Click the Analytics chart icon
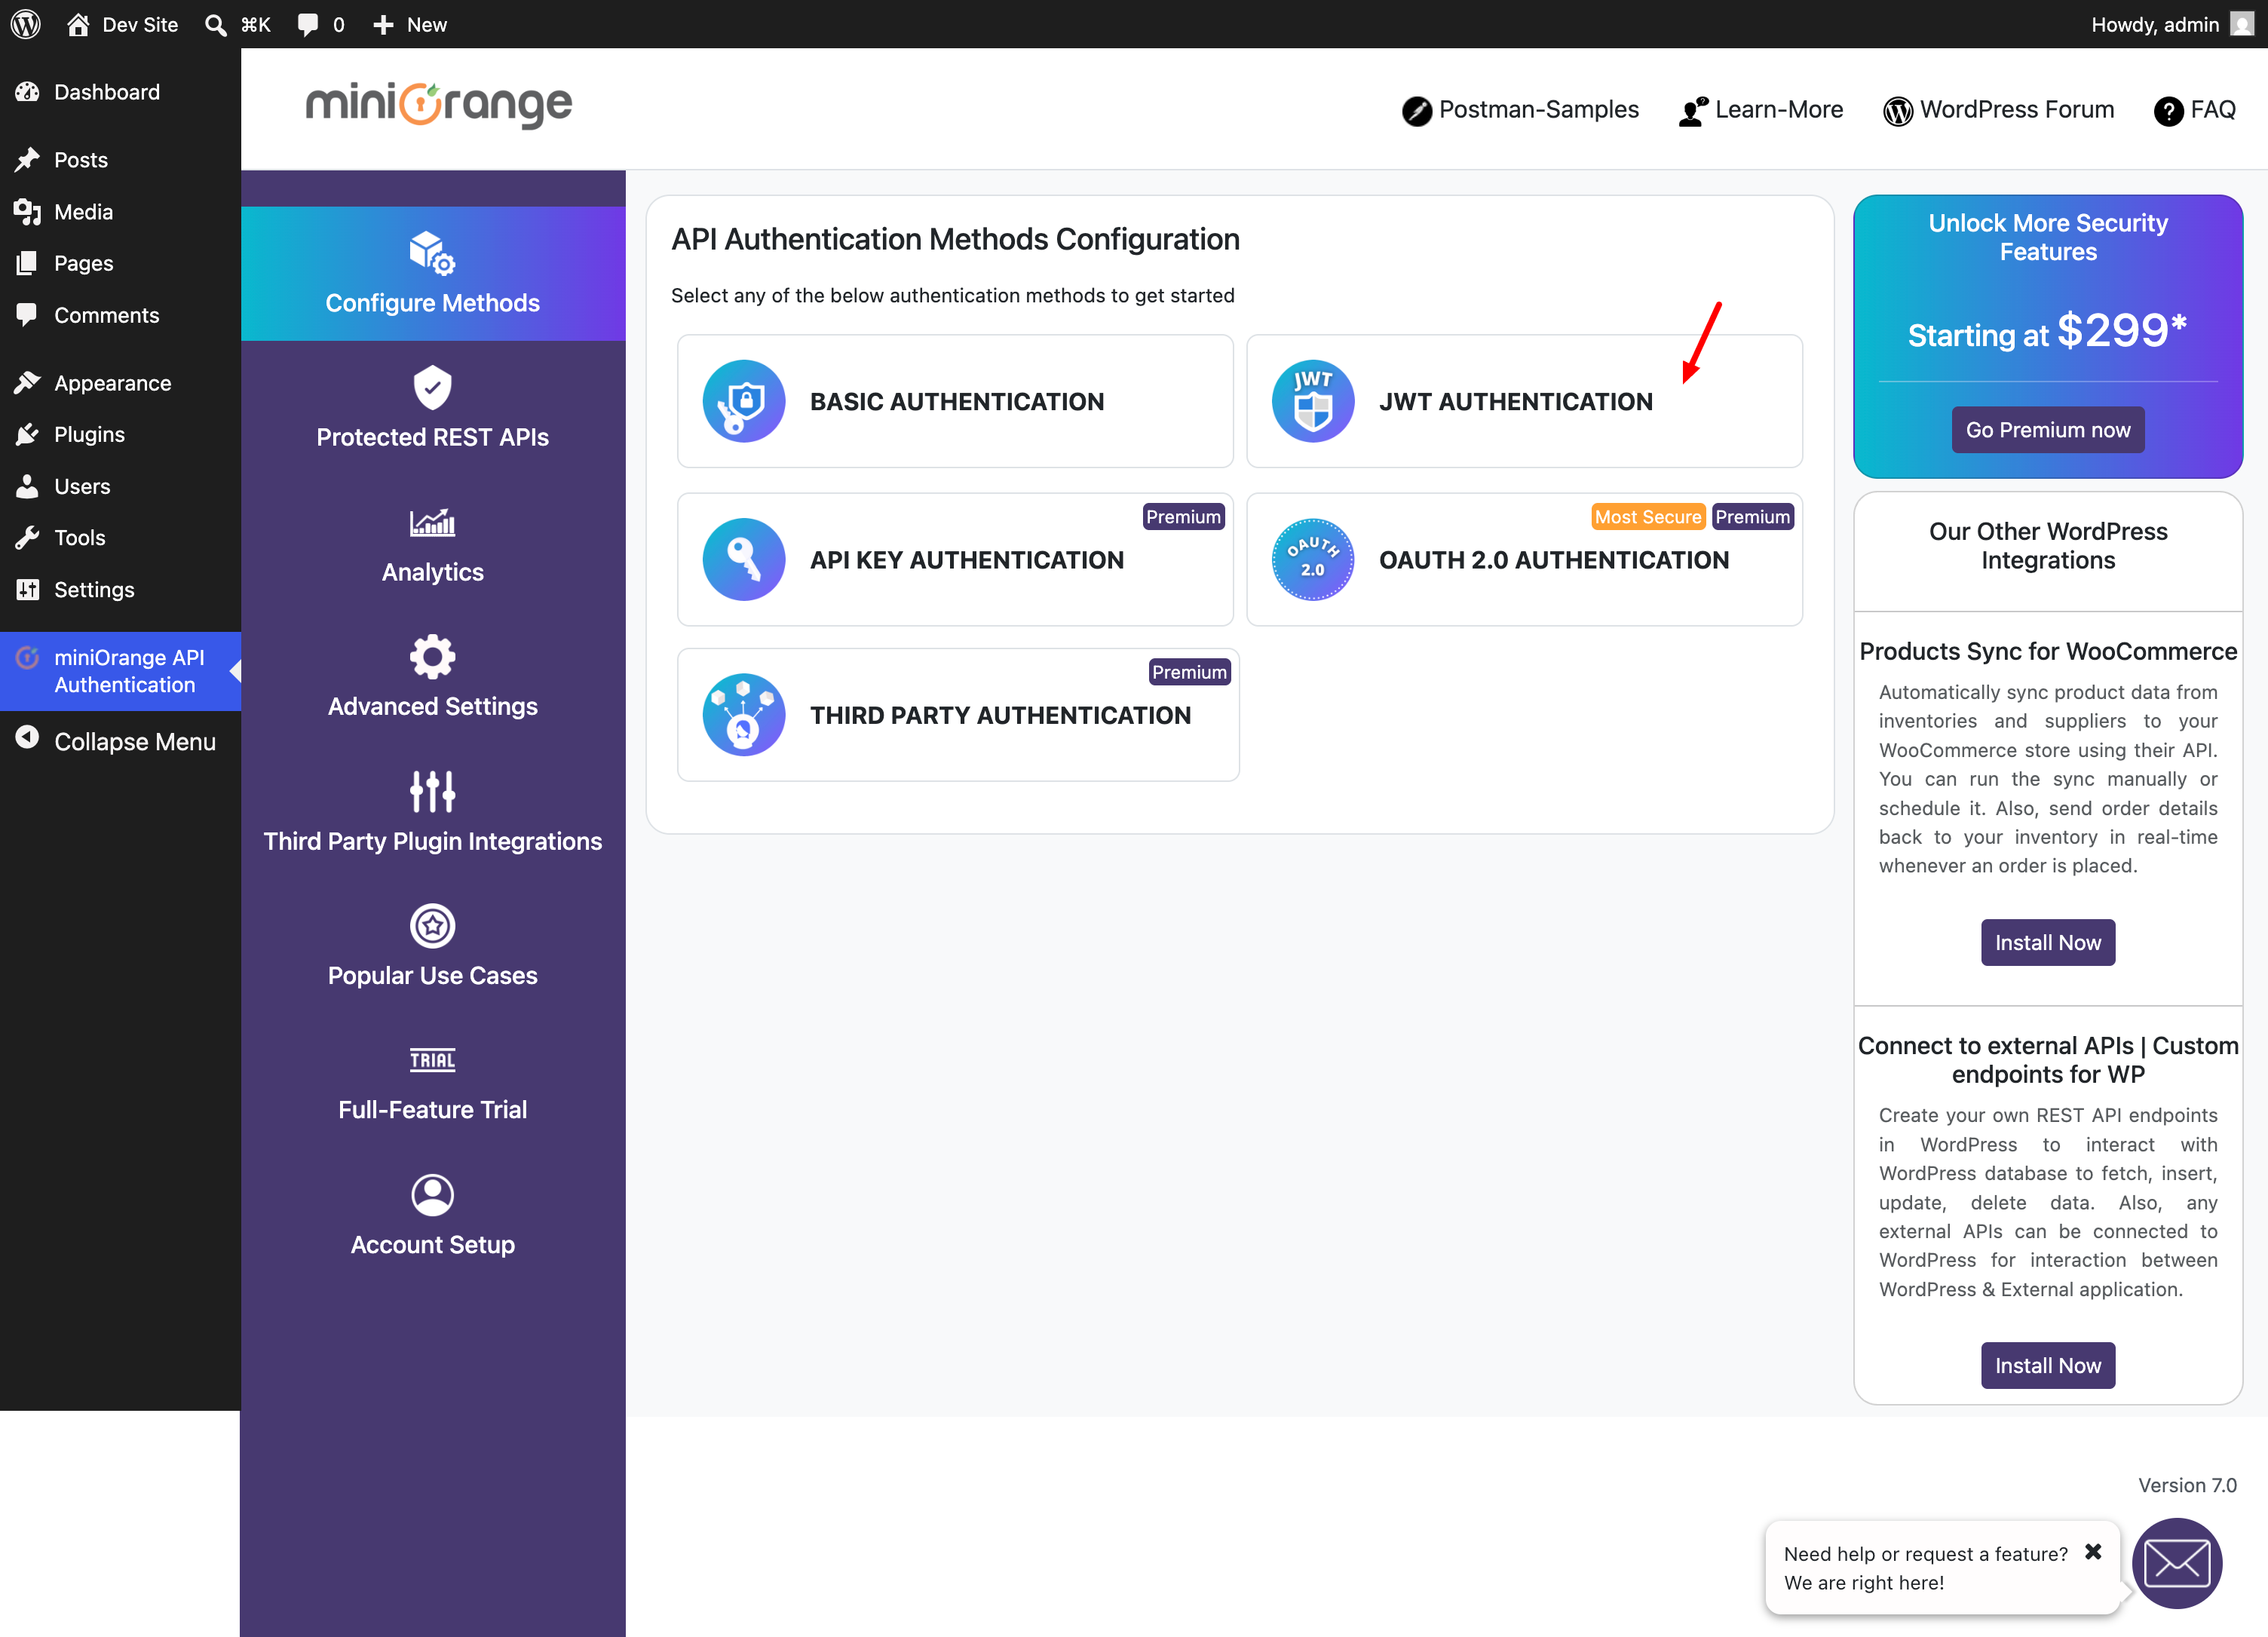 433,522
